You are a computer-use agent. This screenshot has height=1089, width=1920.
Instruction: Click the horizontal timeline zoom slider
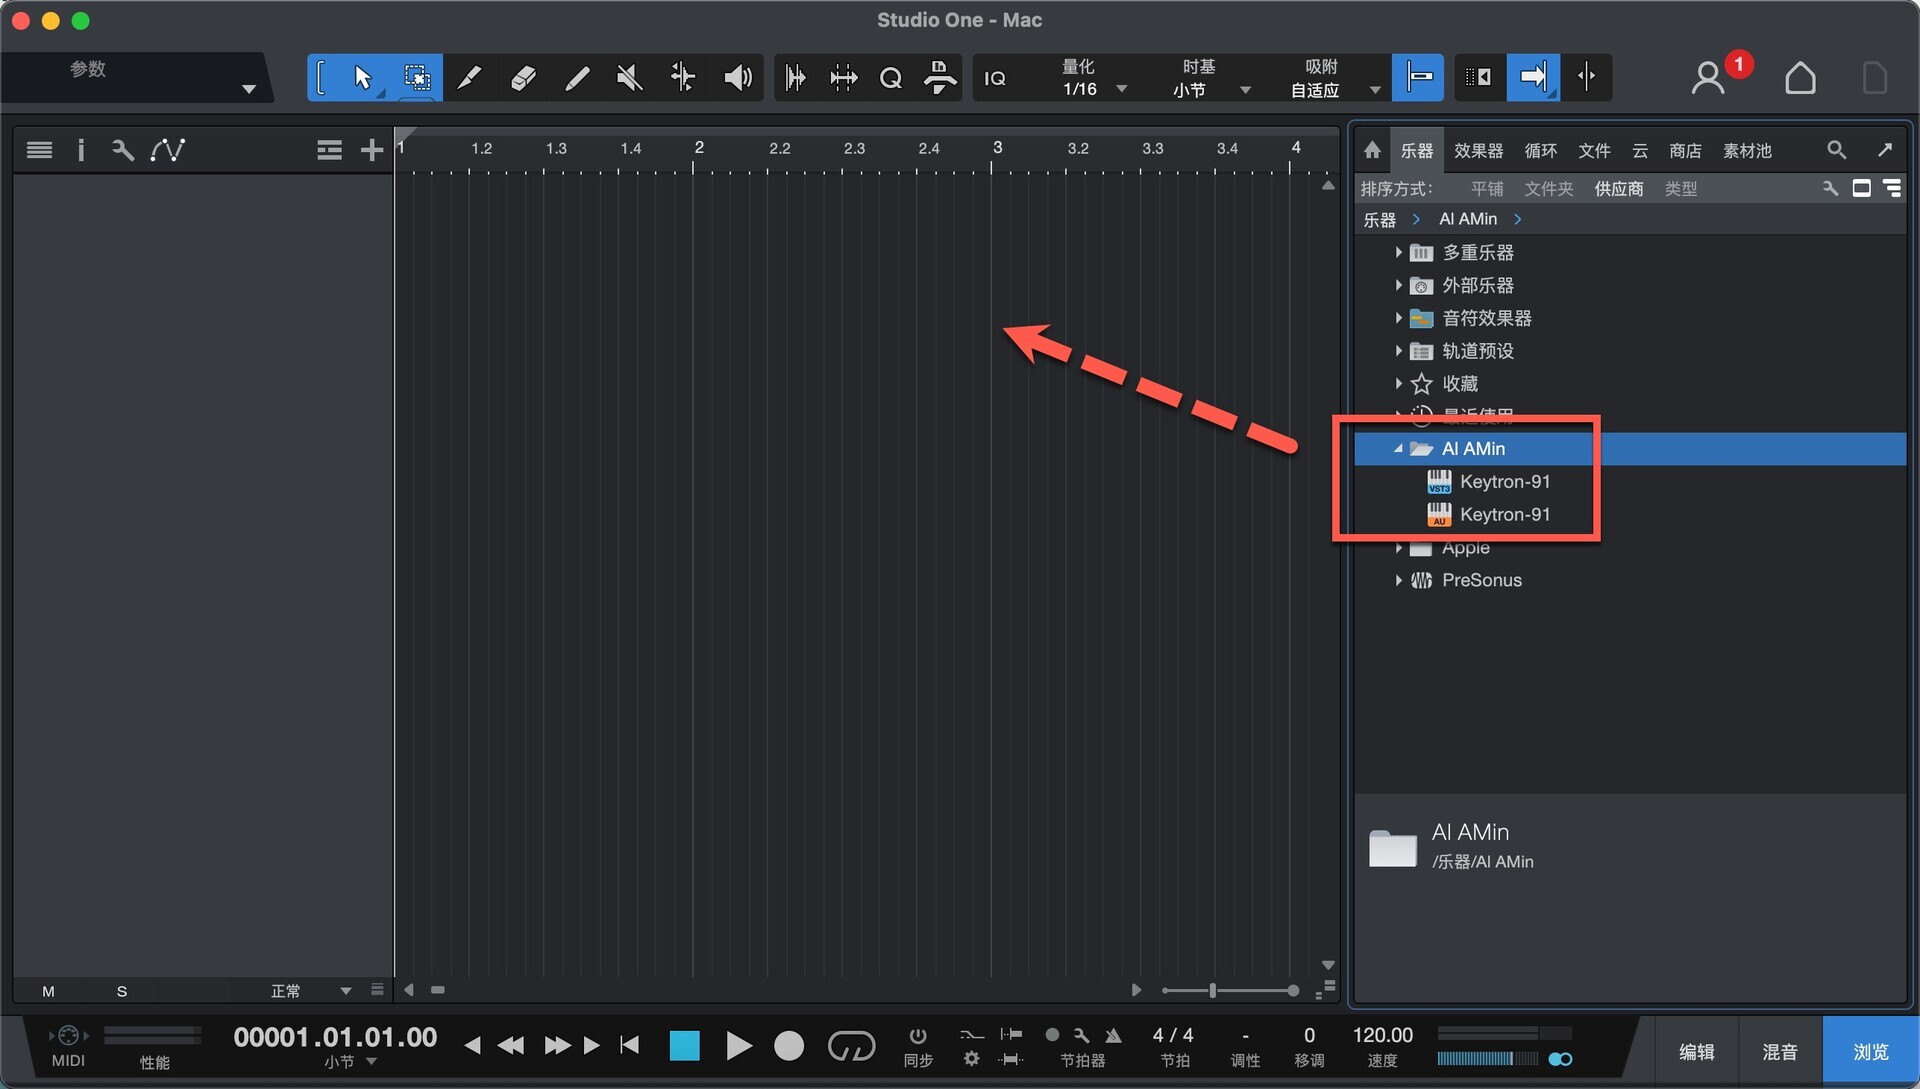pos(1212,990)
